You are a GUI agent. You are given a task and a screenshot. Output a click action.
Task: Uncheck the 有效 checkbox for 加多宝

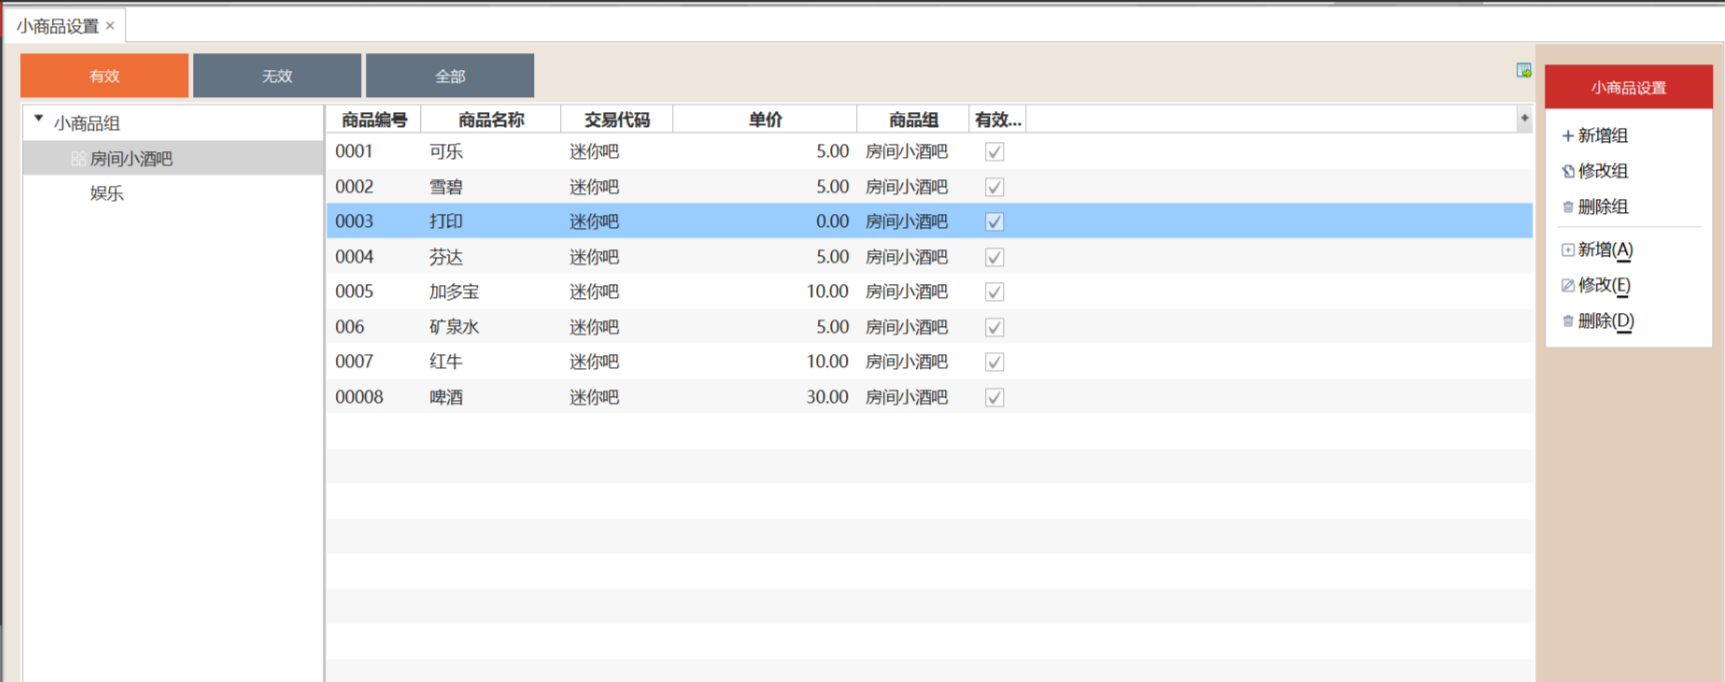994,292
